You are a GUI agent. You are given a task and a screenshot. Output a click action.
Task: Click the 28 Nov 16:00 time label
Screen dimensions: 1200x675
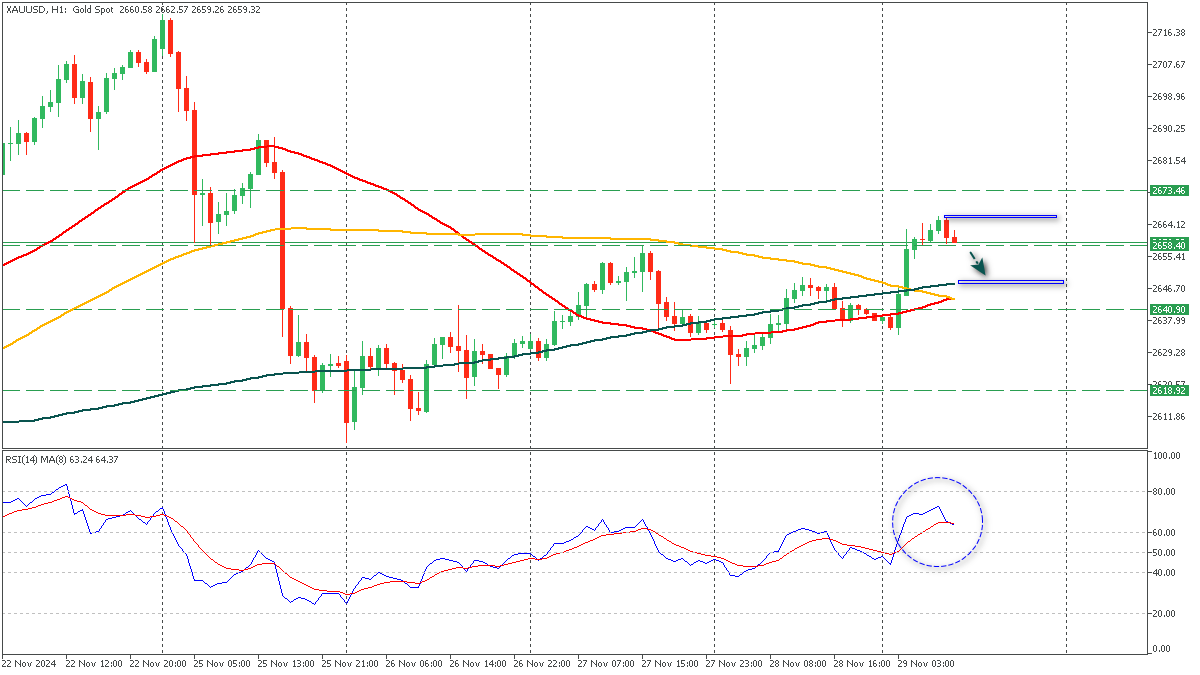point(862,663)
